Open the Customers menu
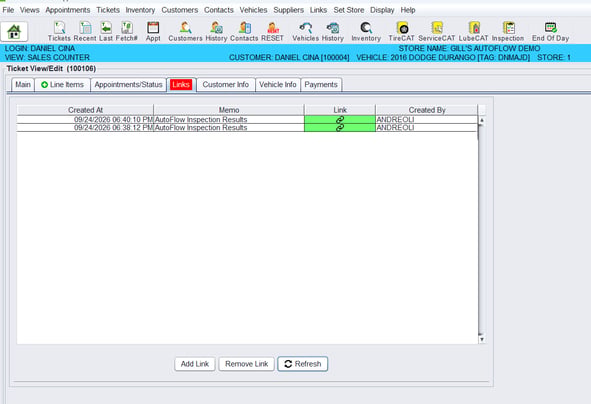The image size is (591, 404). (x=180, y=10)
